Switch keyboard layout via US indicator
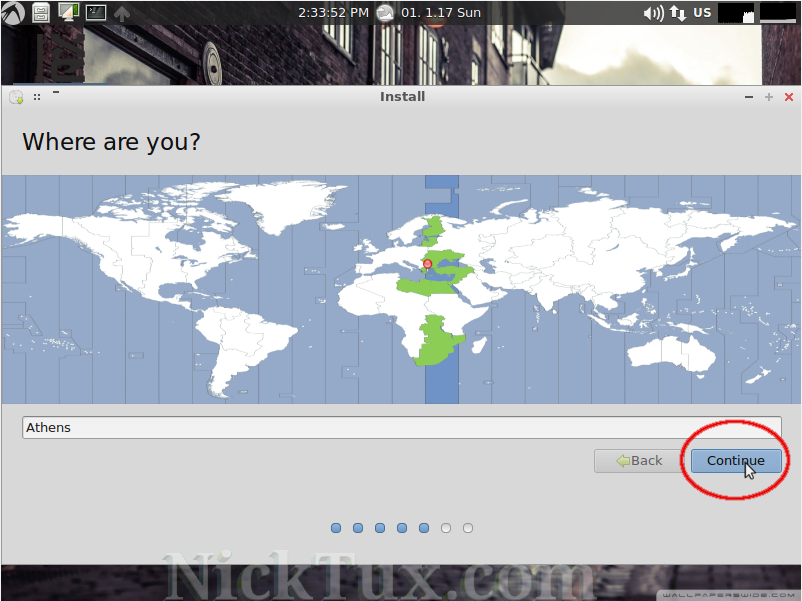The height and width of the screenshot is (601, 802). click(x=702, y=13)
